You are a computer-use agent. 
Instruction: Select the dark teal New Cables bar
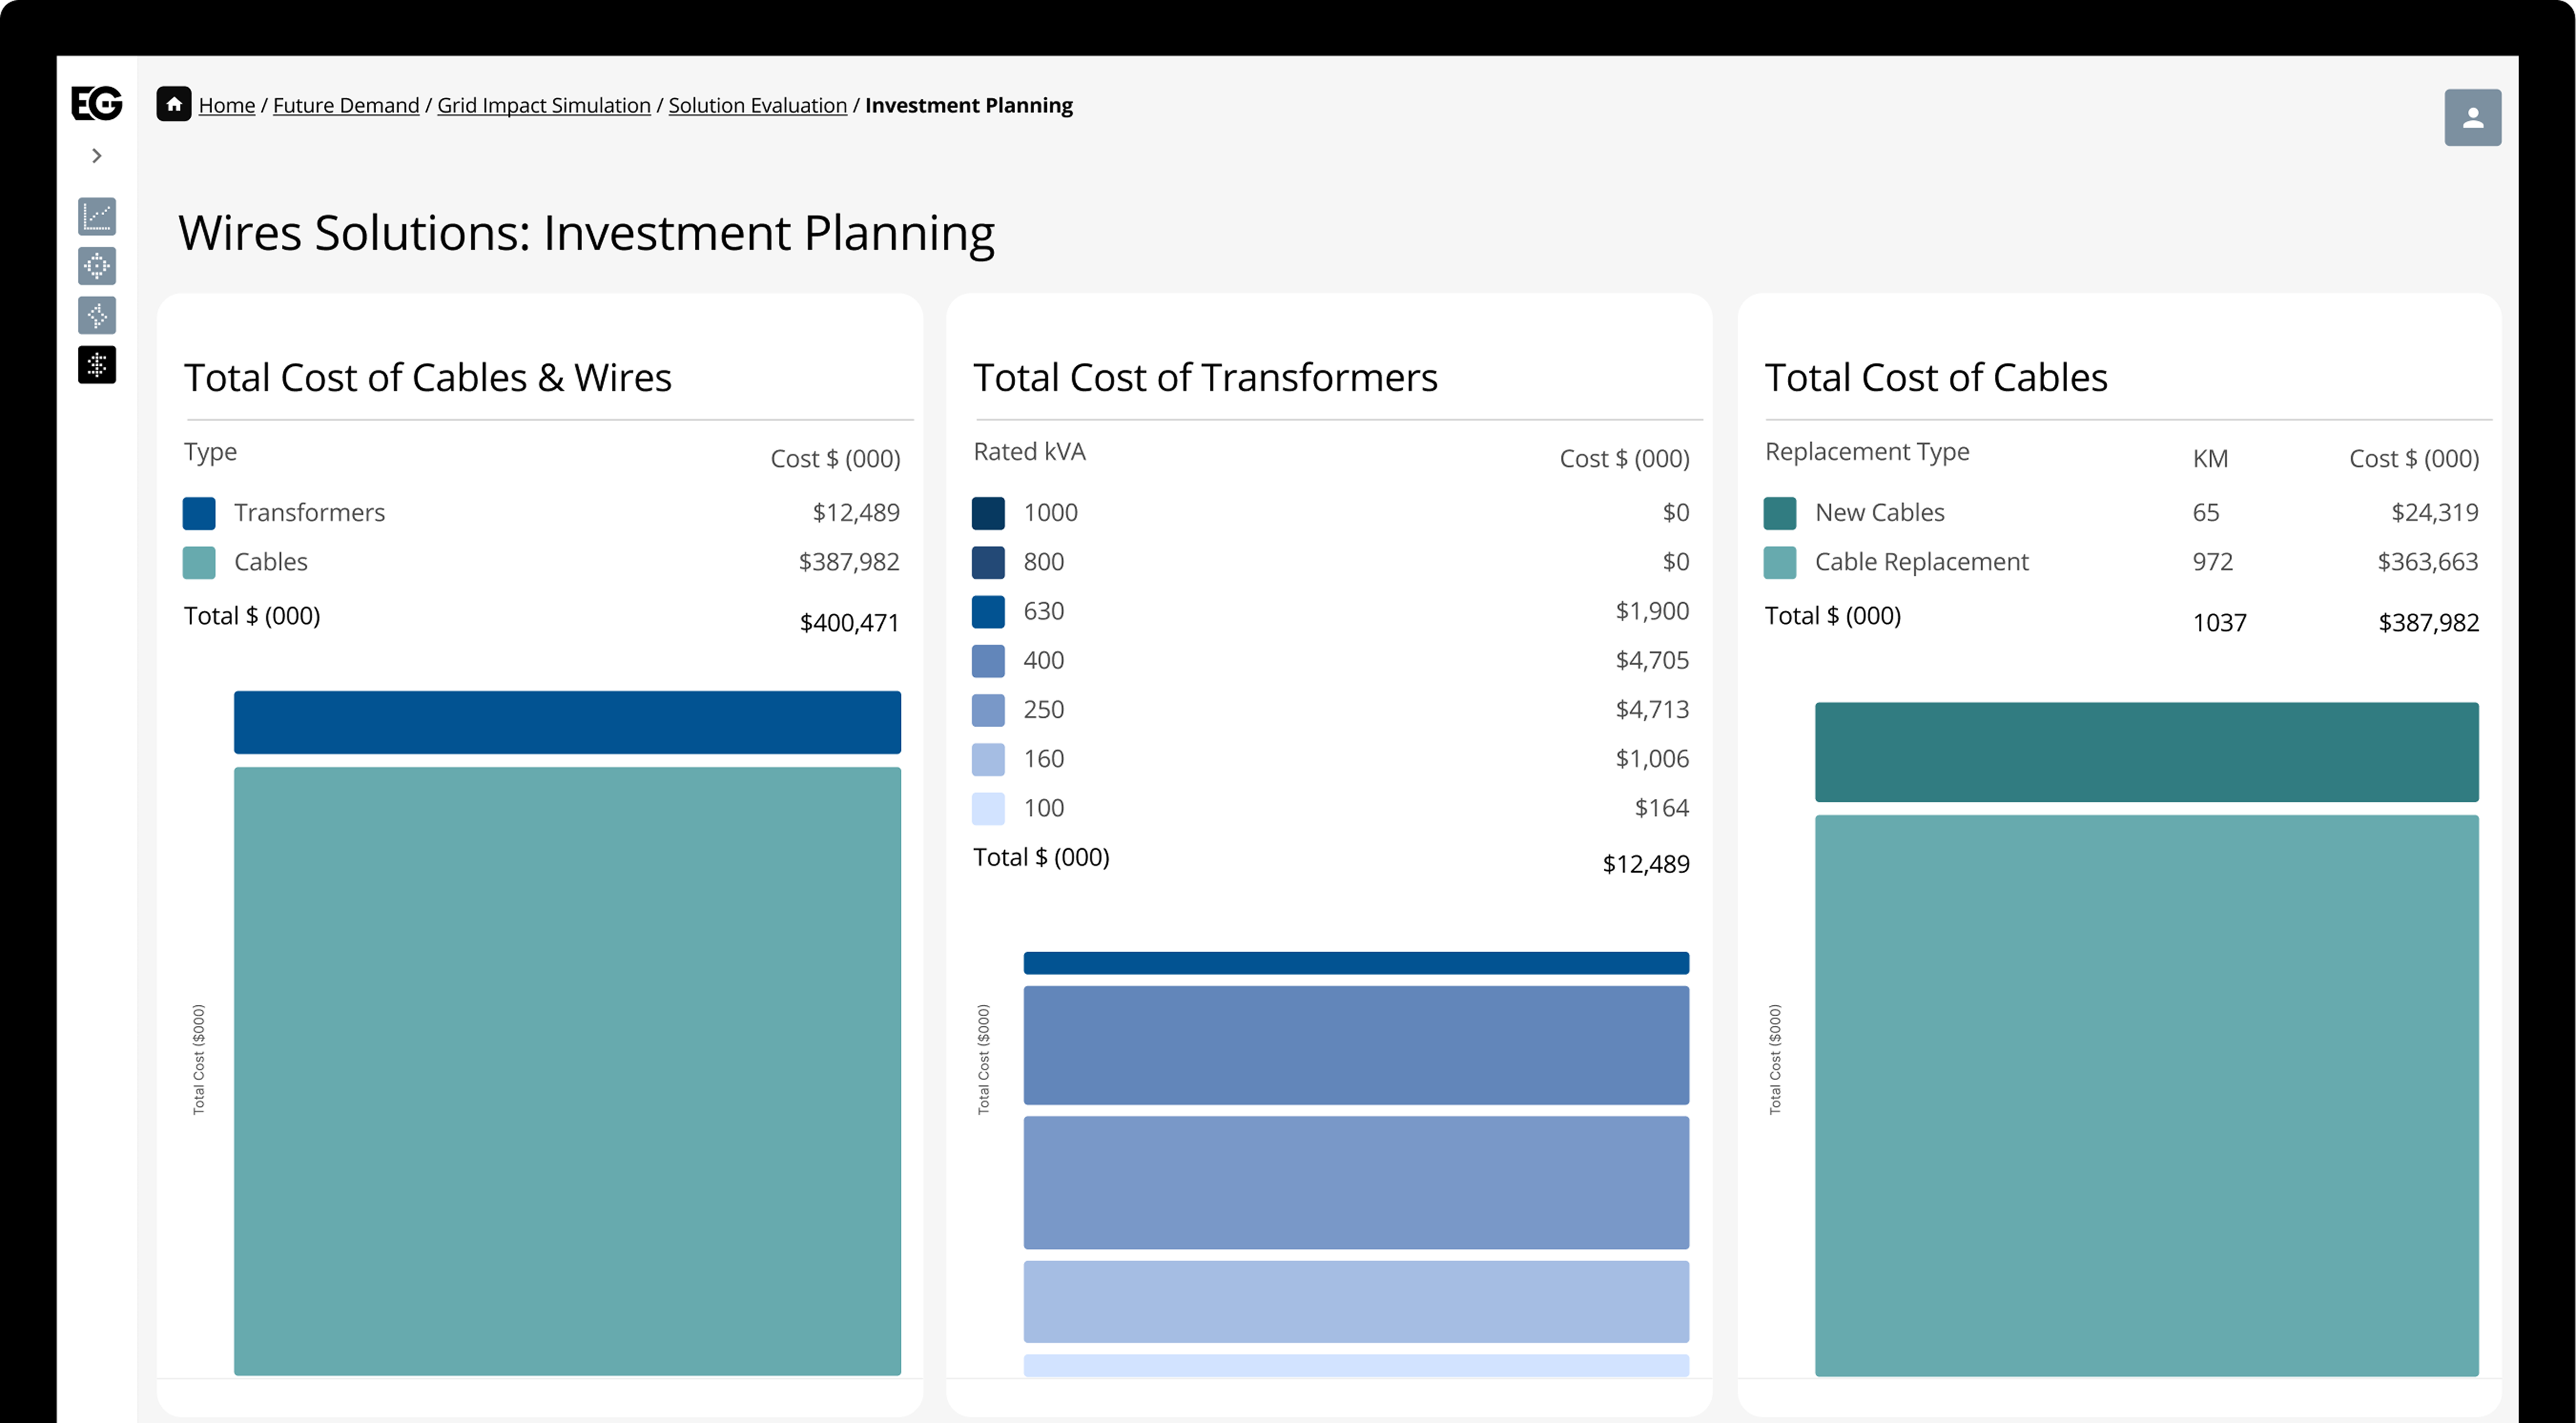coord(2146,752)
